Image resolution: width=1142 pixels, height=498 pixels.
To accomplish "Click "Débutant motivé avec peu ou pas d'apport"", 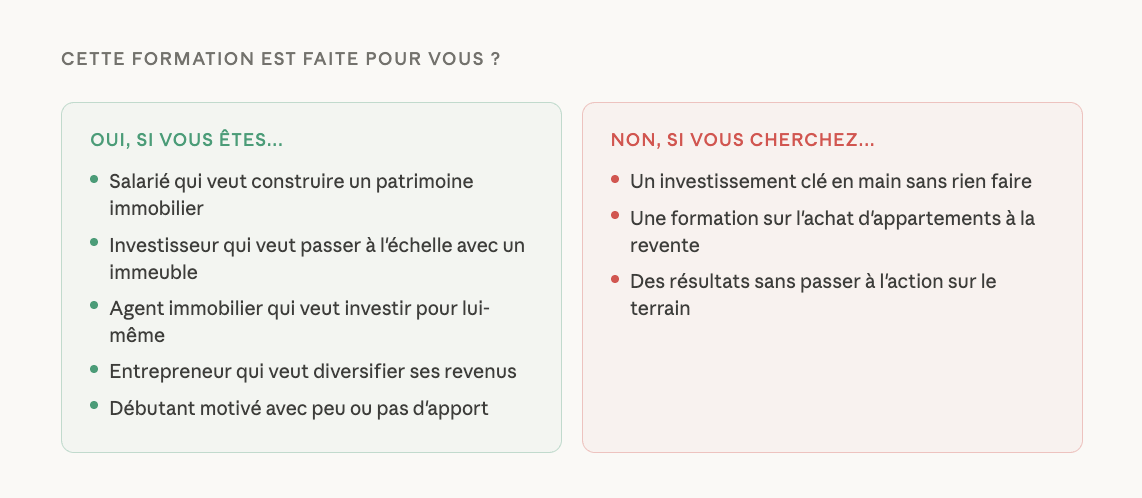I will 298,408.
